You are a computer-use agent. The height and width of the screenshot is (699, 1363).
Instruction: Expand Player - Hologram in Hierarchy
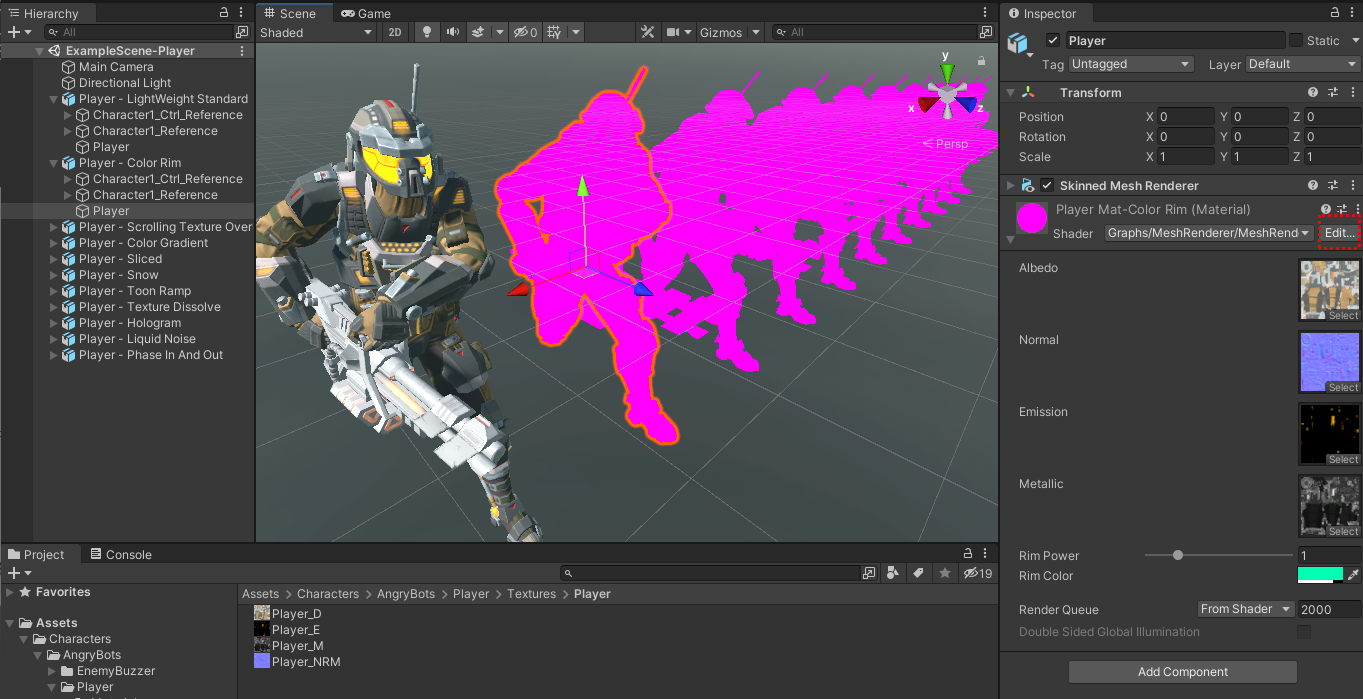click(55, 323)
